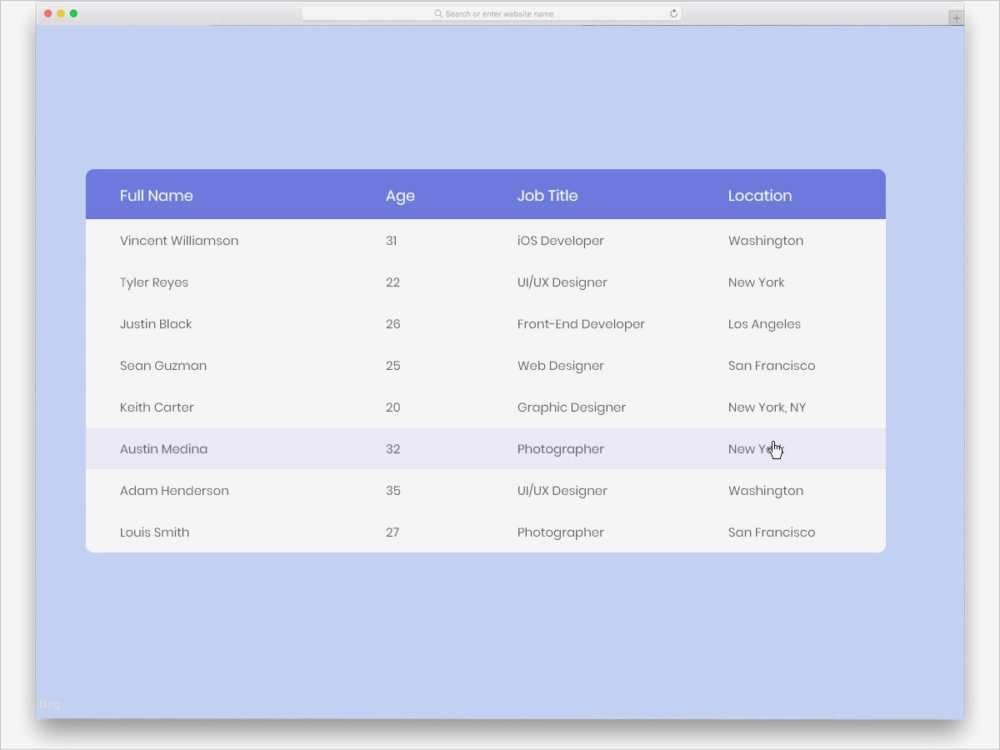
Task: Click age 35 in Adam Henderson's row
Action: click(x=393, y=490)
